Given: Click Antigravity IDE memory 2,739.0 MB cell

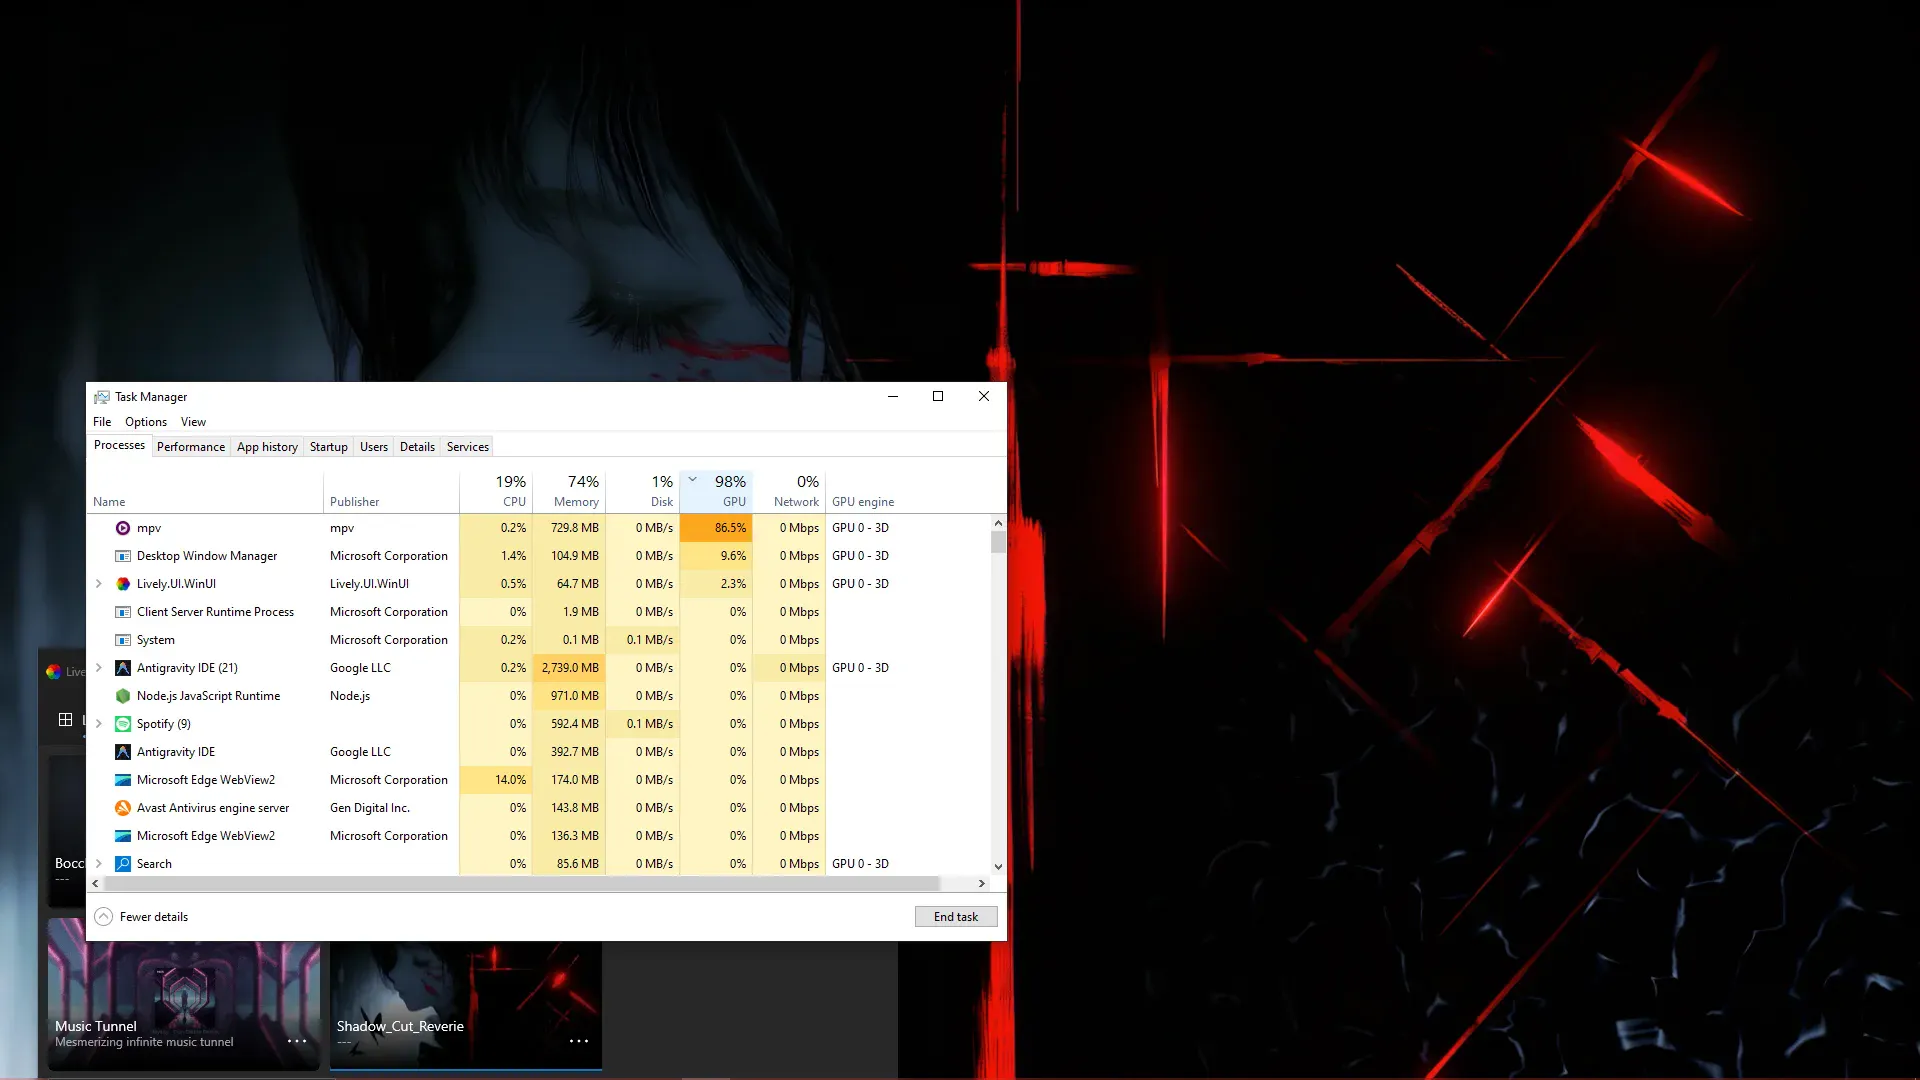Looking at the screenshot, I should pos(569,668).
